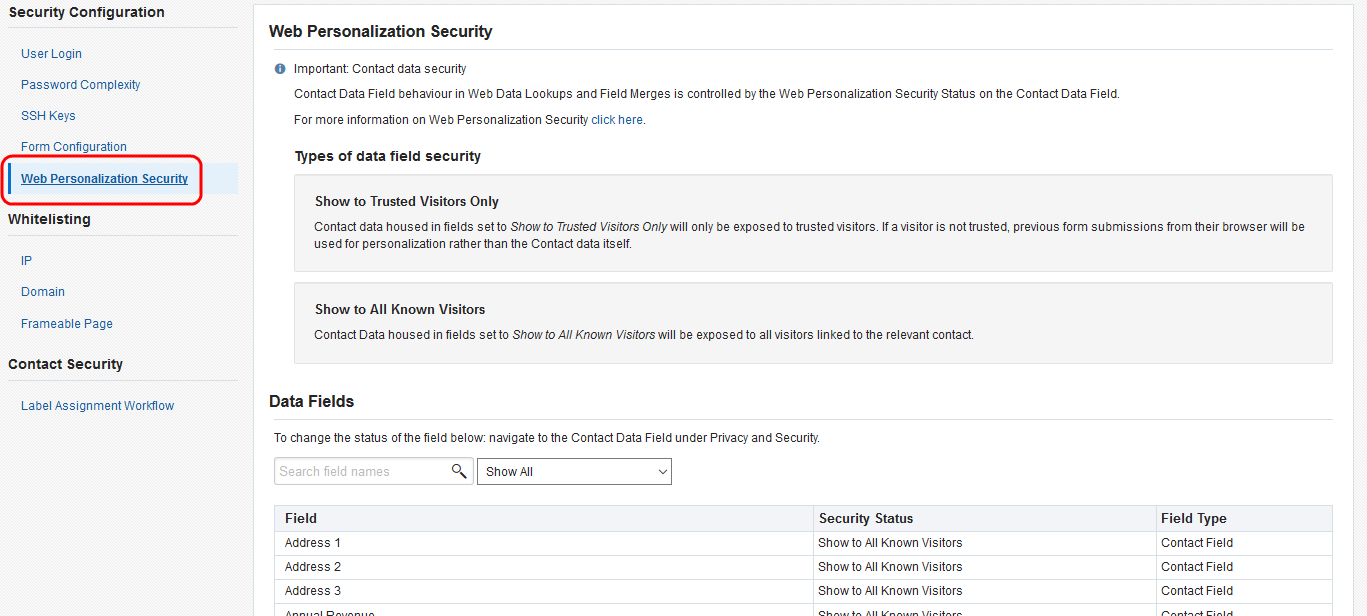Click the blue Important info icon

point(280,69)
